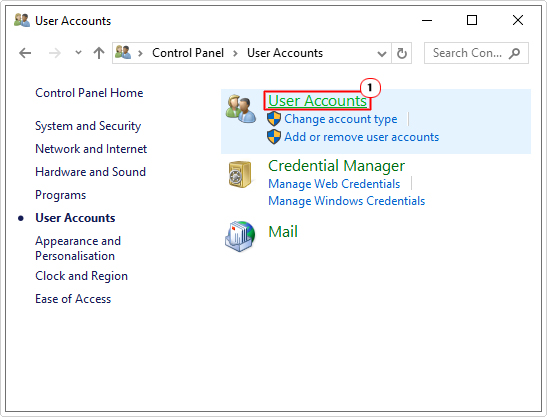
Task: Click shield icon beside Add or remove accounts
Action: click(274, 137)
